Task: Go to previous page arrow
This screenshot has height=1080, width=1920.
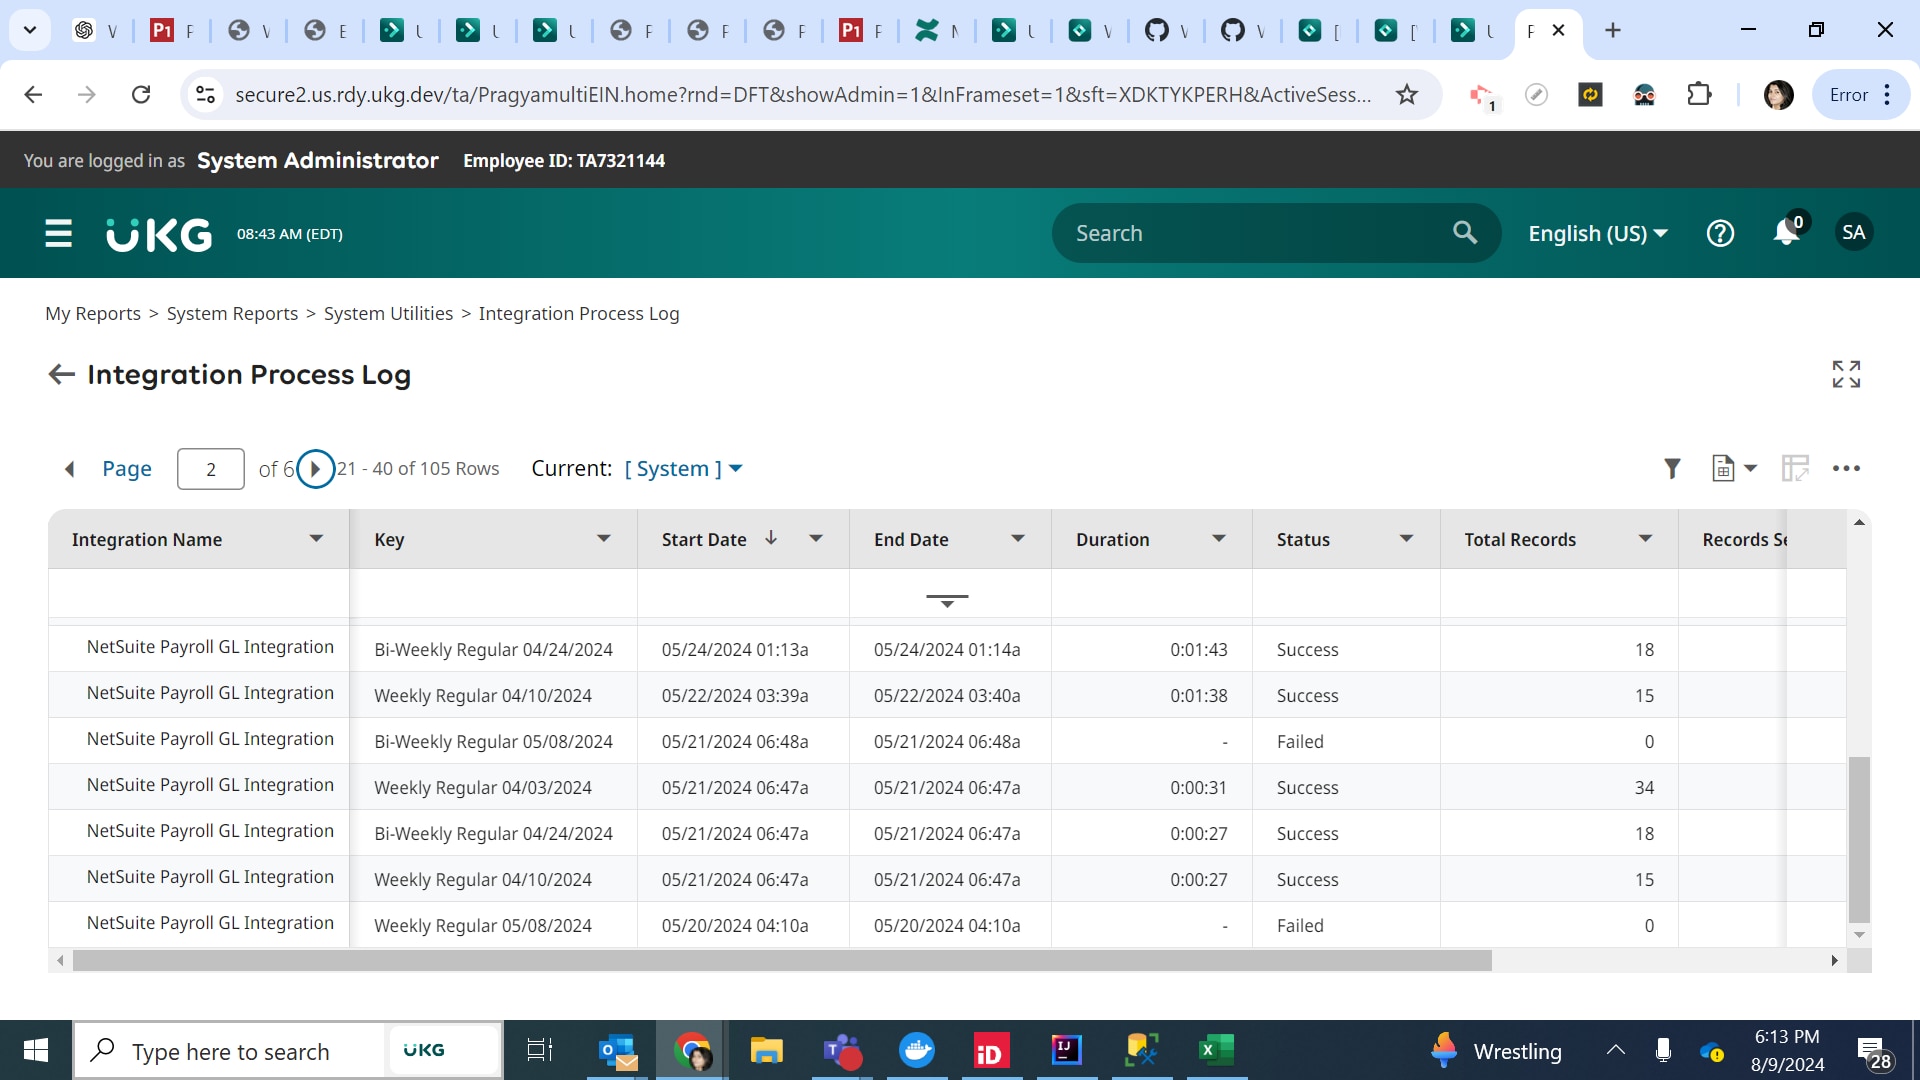Action: click(x=70, y=469)
